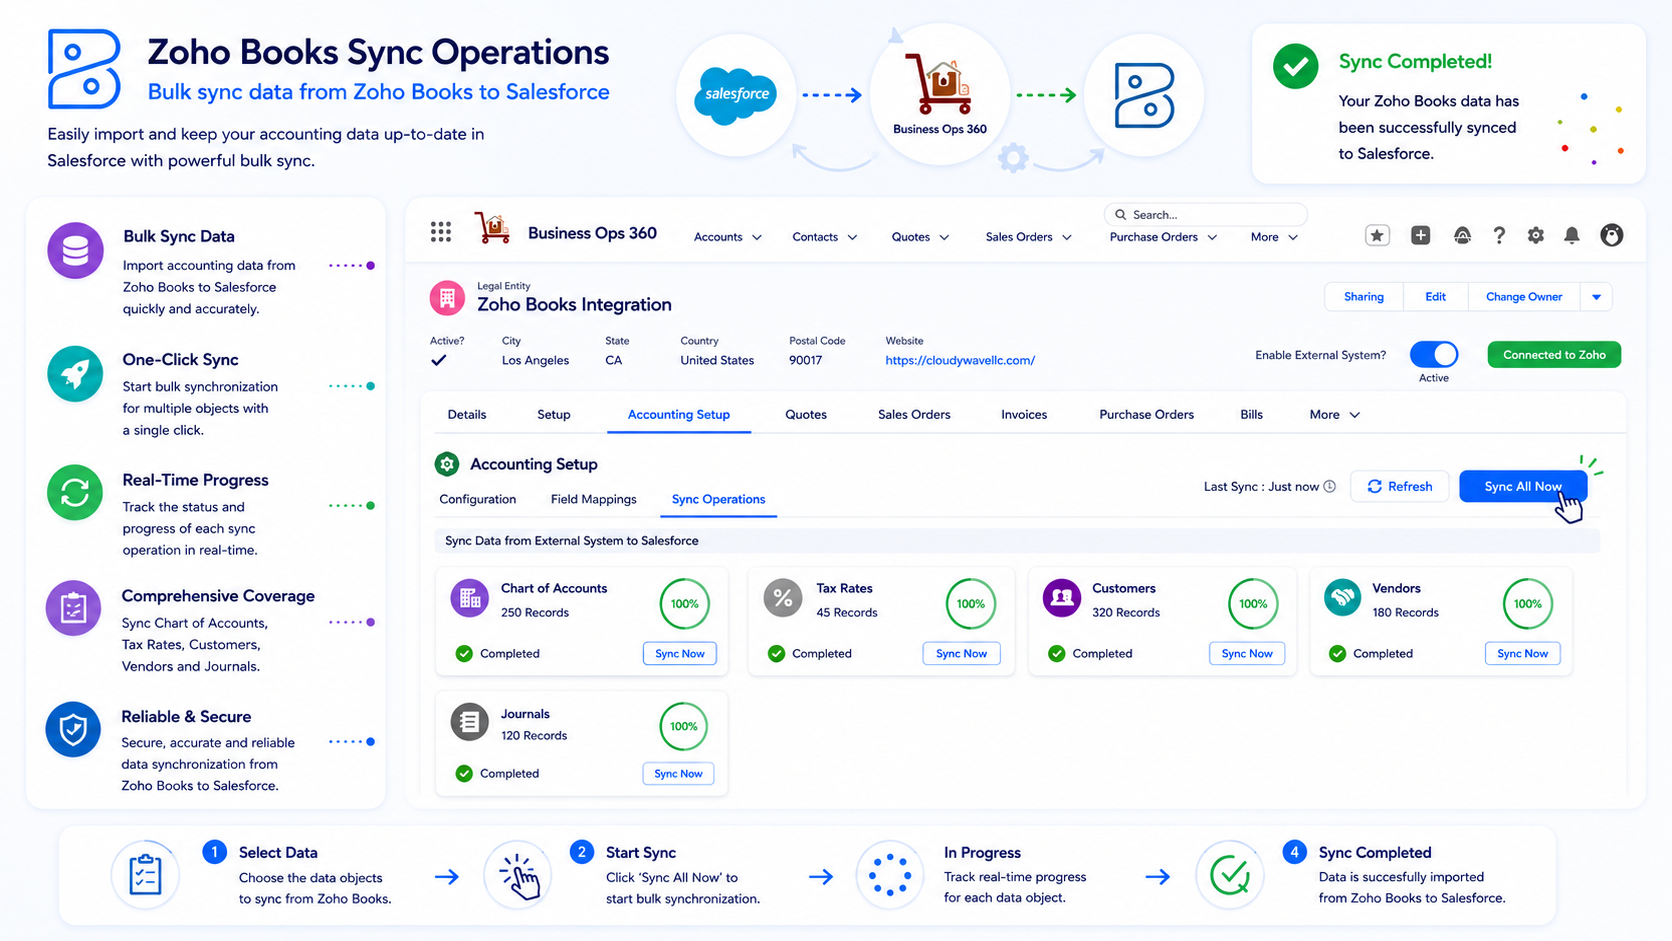Switch to the Field Mappings sub-tab
This screenshot has height=941, width=1672.
coord(593,499)
